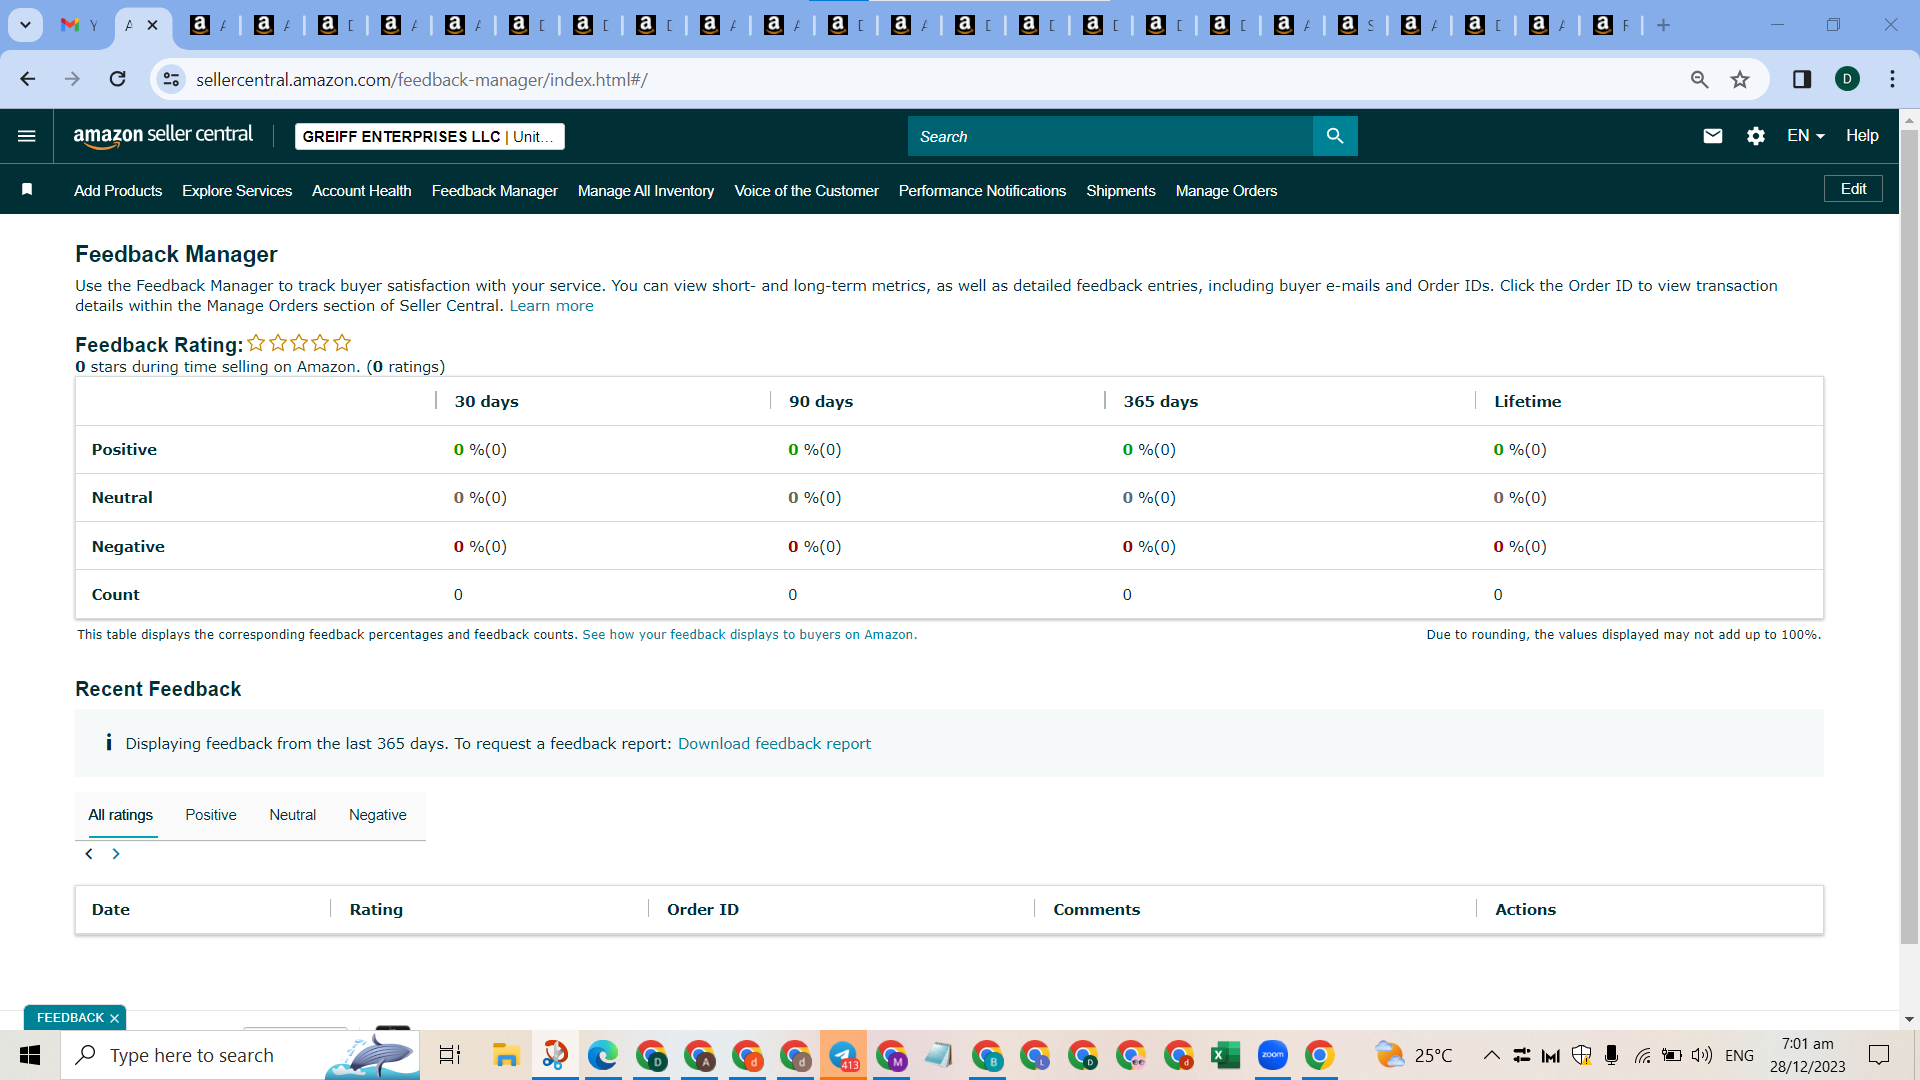Screen dimensions: 1920x1080
Task: Open browser zoom magnifier icon
Action: 1699,79
